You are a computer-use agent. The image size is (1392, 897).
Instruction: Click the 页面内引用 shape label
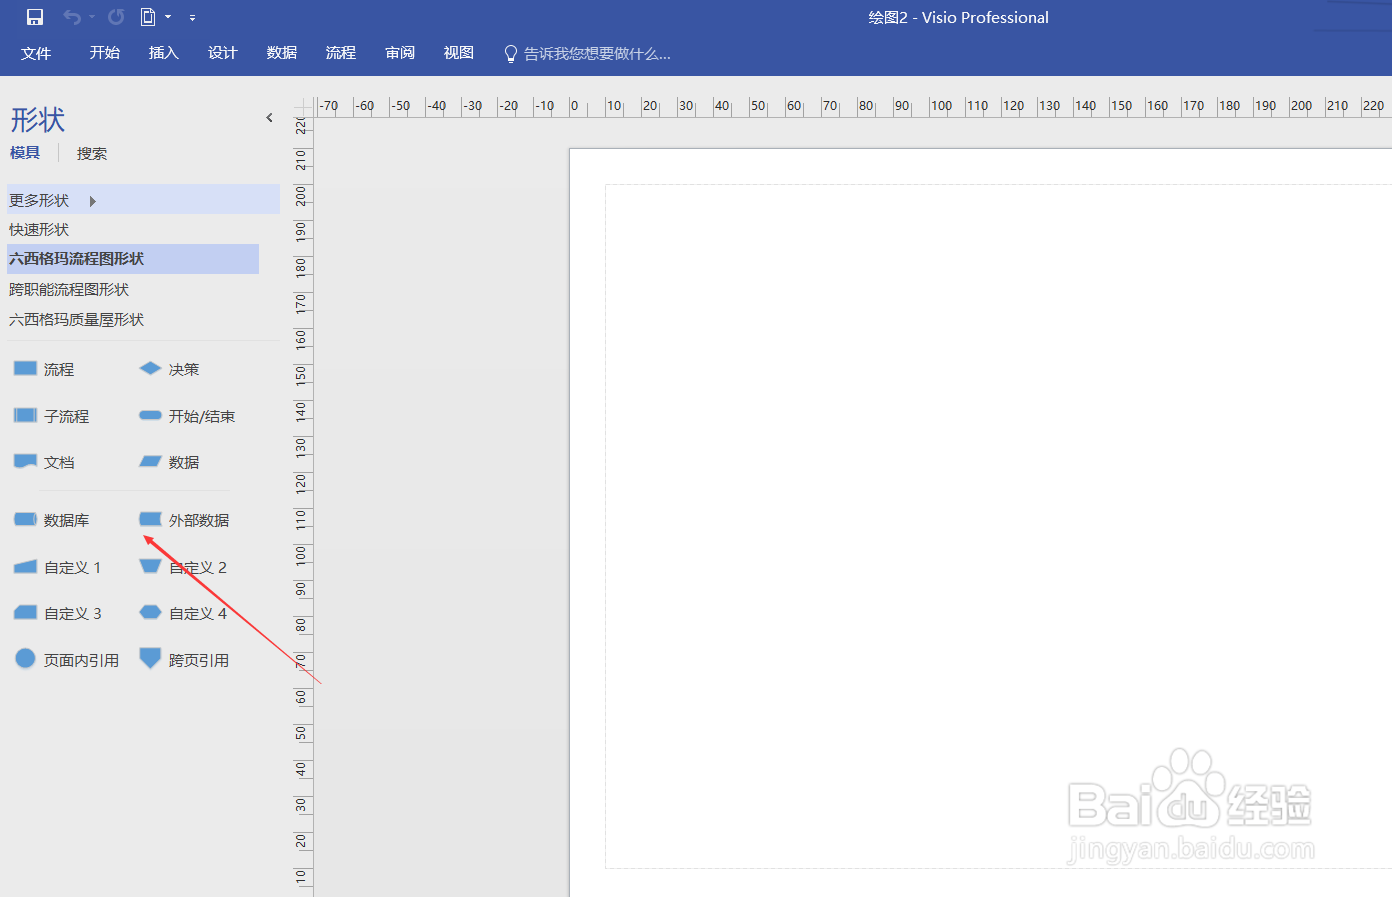[x=81, y=661]
